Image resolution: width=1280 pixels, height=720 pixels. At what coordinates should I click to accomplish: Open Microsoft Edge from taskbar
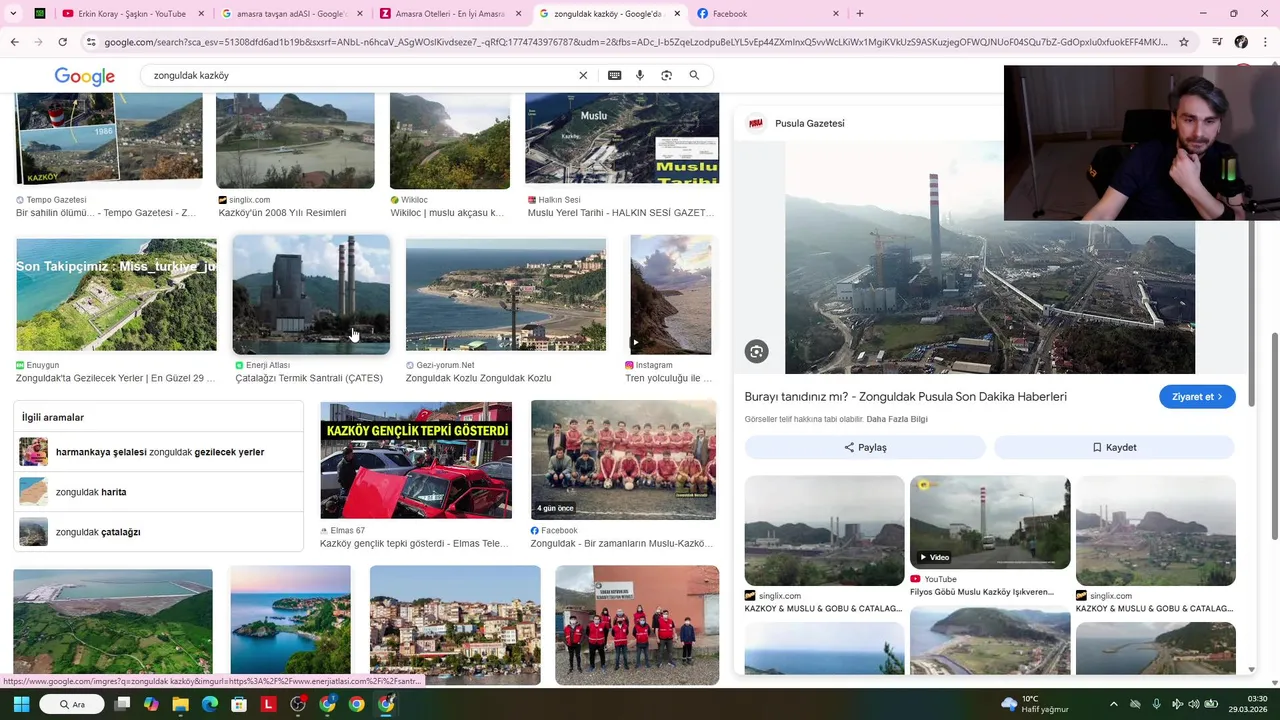point(210,704)
